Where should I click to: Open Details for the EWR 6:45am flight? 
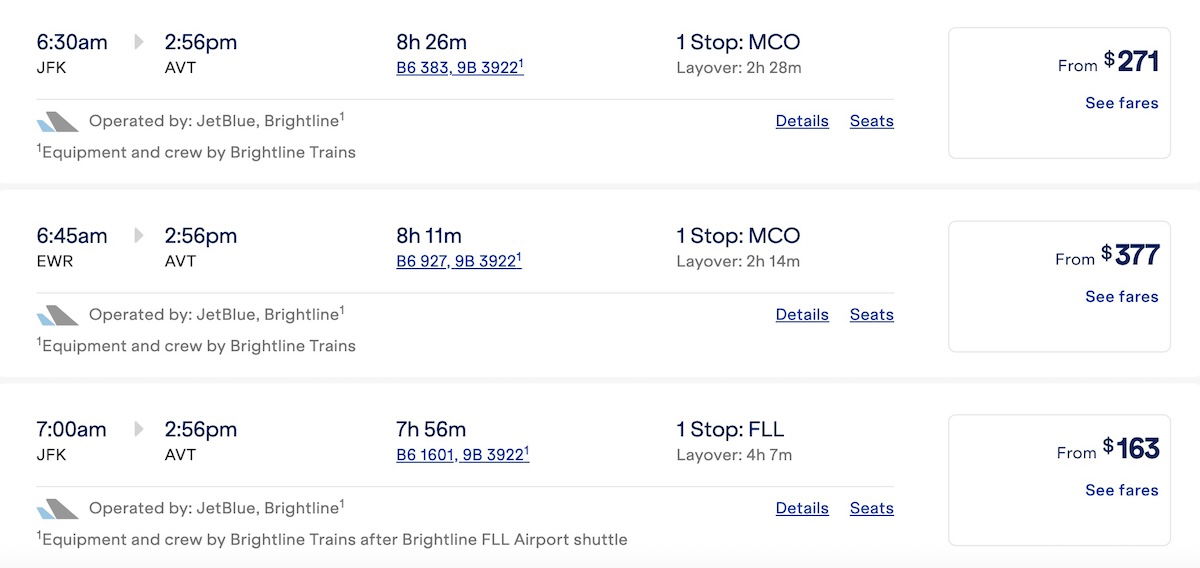point(802,315)
